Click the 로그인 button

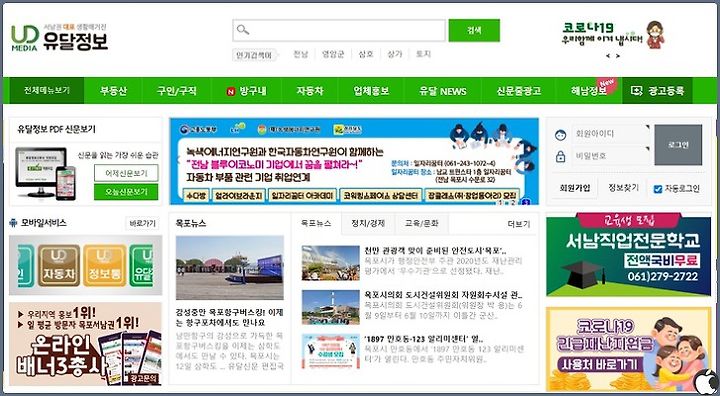pos(678,145)
